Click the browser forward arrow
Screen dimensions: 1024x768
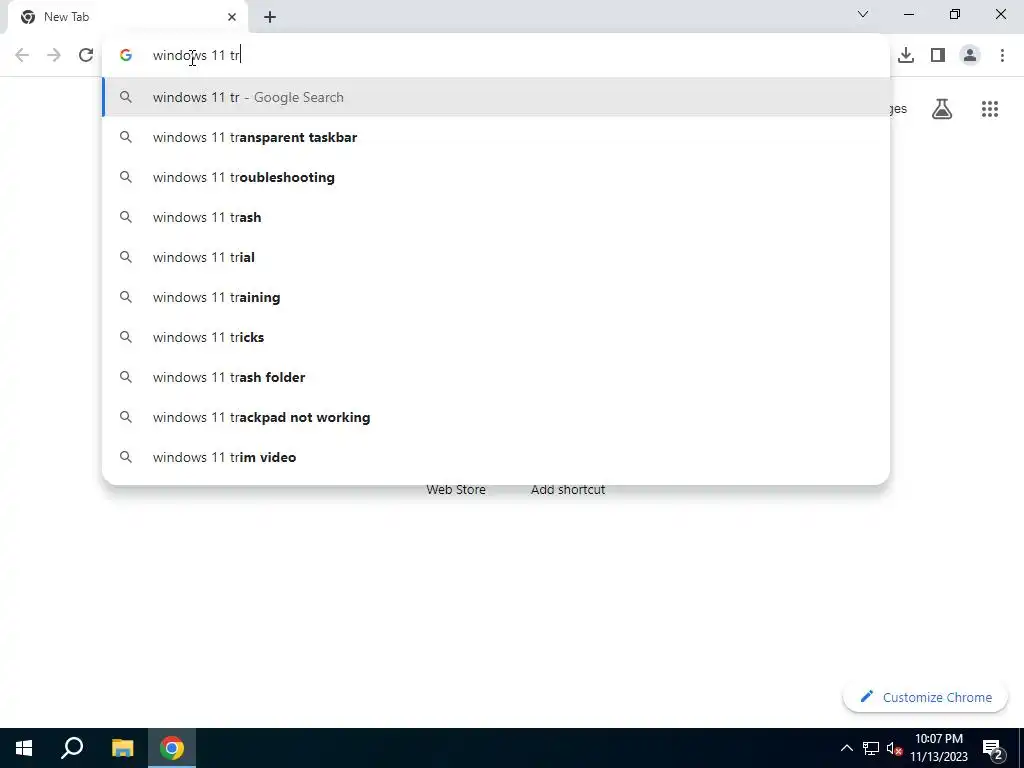pyautogui.click(x=54, y=56)
